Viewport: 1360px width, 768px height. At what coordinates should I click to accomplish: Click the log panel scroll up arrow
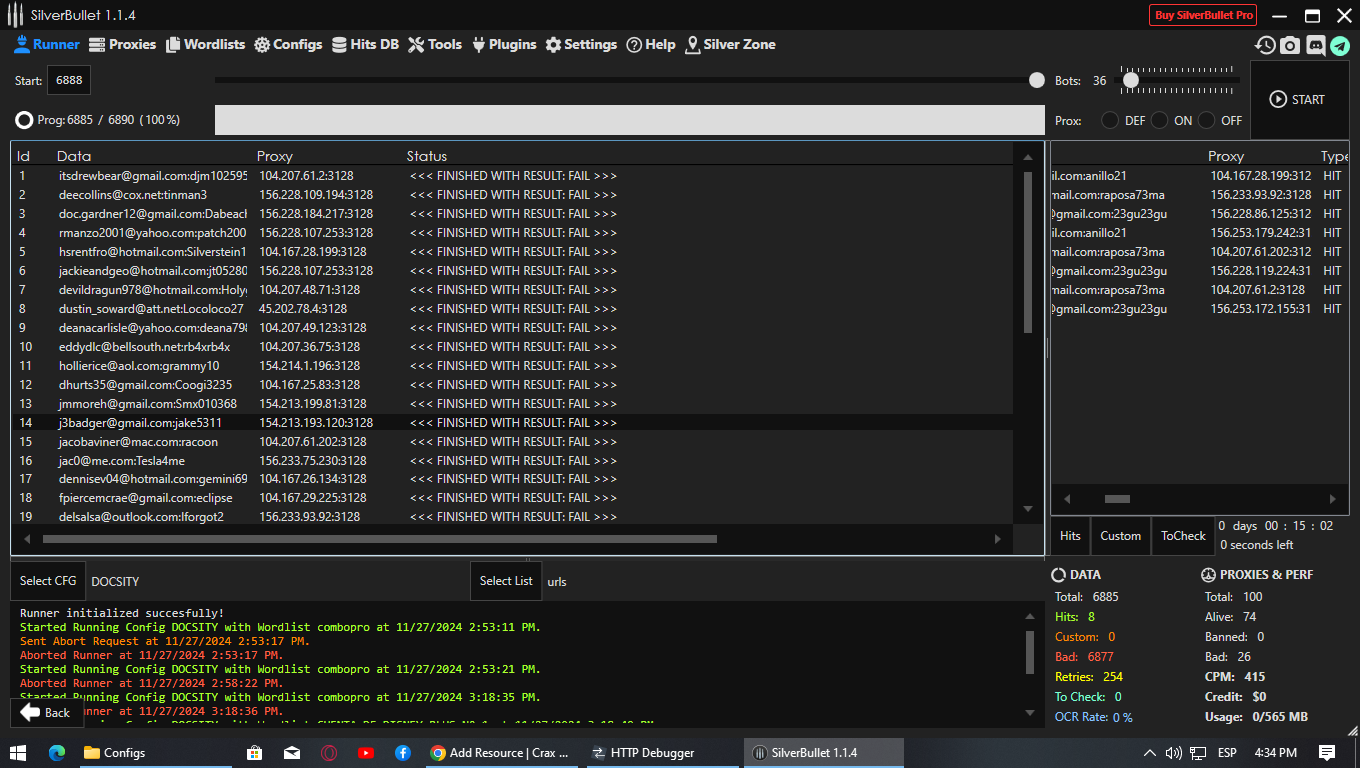(1031, 618)
